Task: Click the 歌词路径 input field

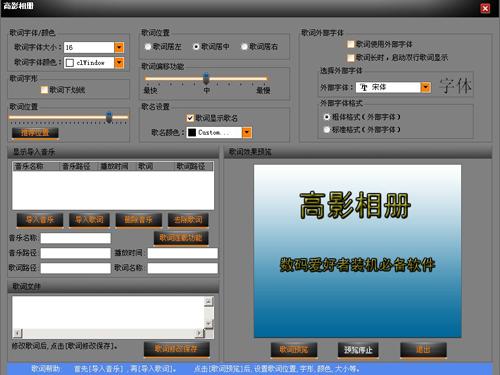Action: pyautogui.click(x=76, y=268)
